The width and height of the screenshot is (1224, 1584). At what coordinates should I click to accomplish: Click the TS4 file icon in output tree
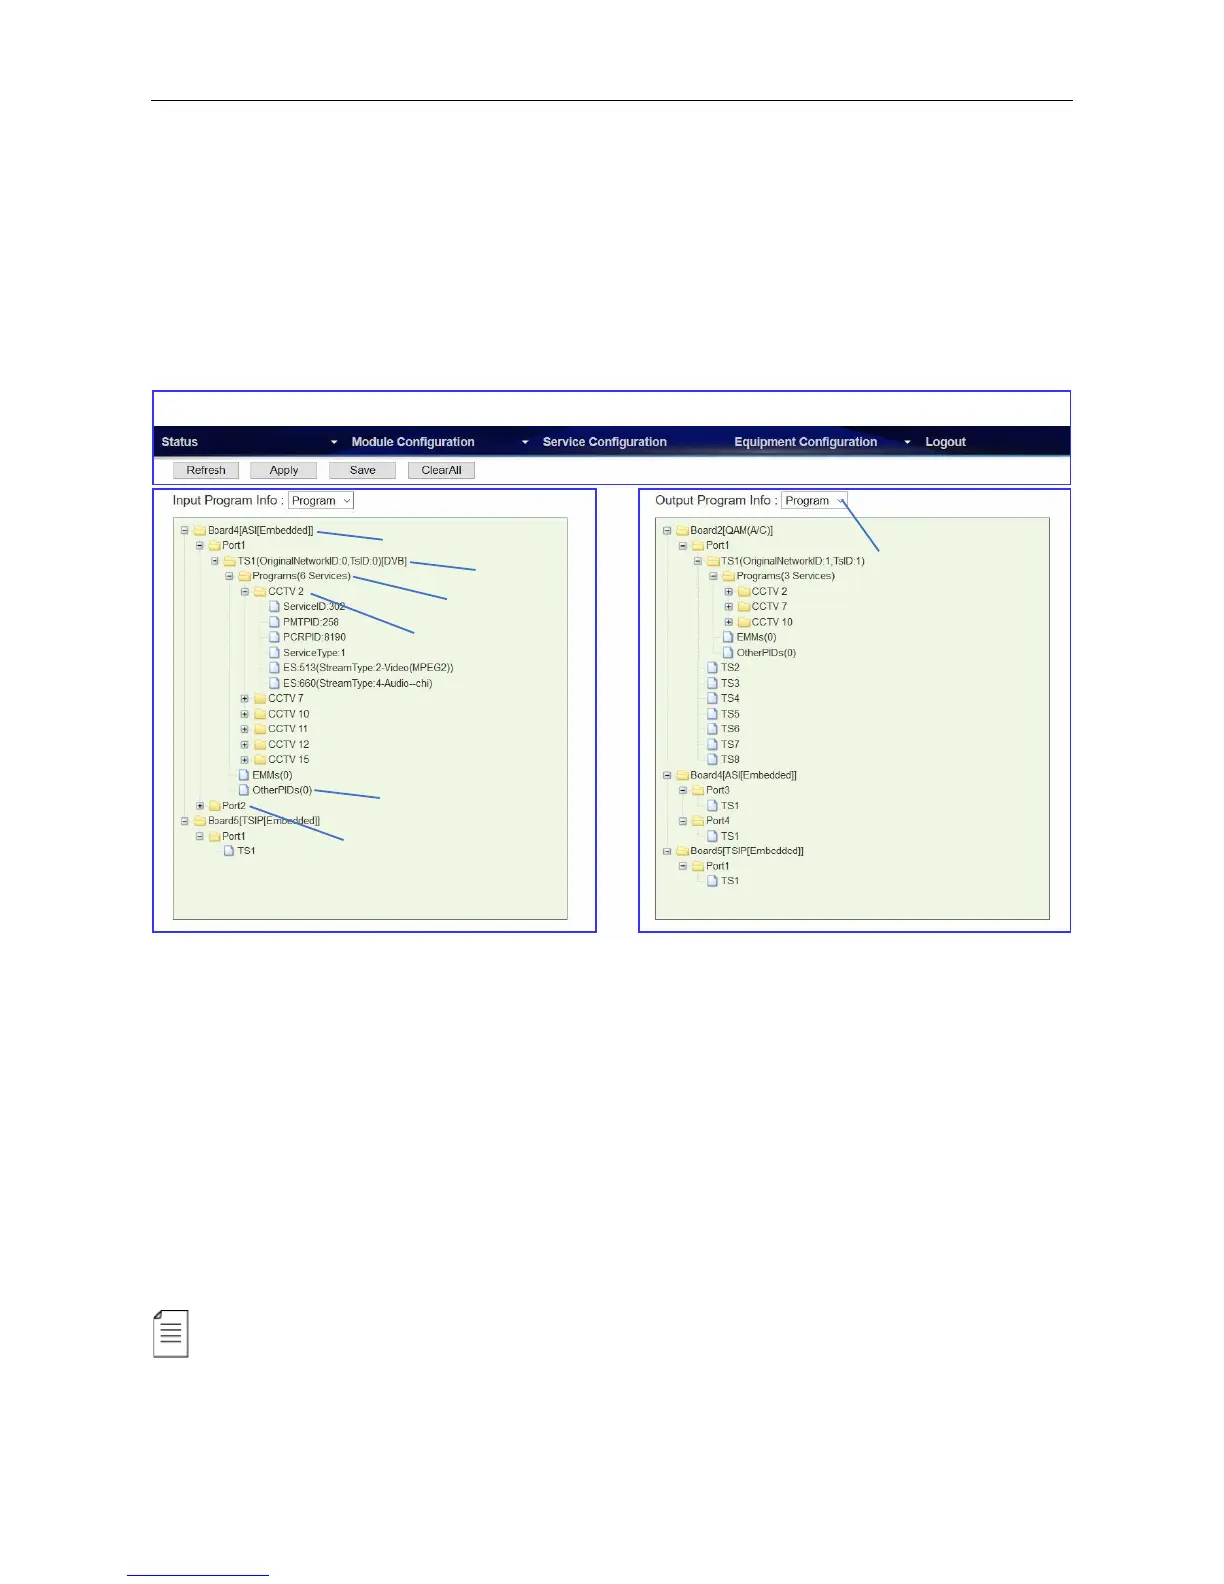click(713, 699)
